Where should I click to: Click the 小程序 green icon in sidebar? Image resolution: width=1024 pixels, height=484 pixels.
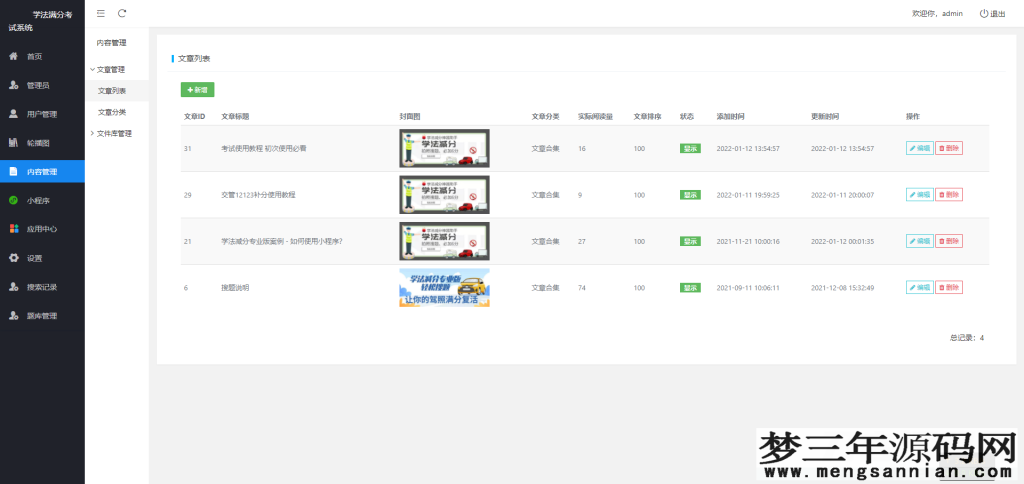[x=13, y=200]
